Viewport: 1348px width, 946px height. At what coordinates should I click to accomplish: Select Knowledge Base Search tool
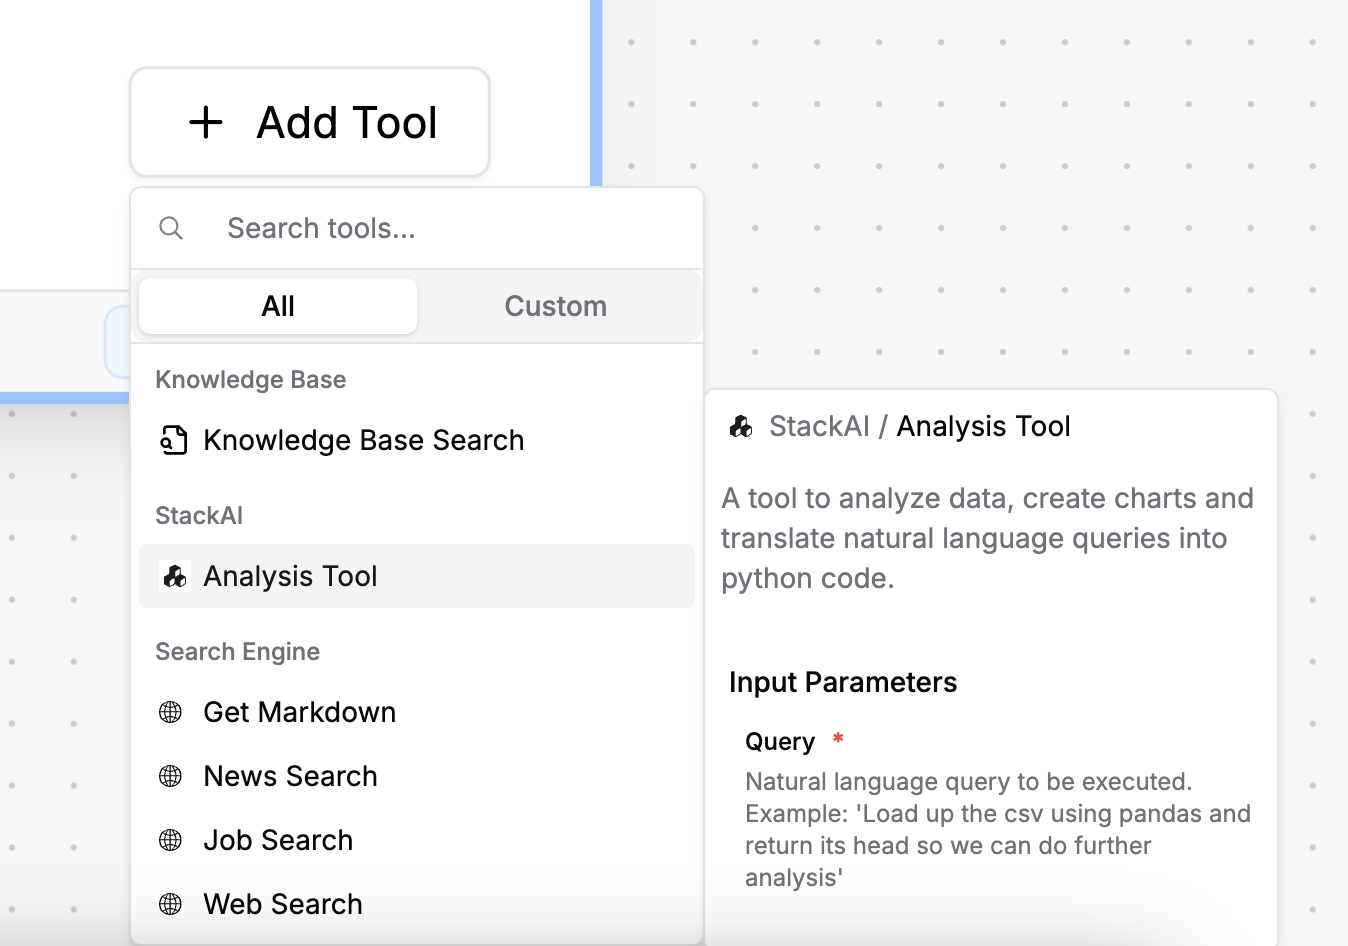pyautogui.click(x=417, y=440)
